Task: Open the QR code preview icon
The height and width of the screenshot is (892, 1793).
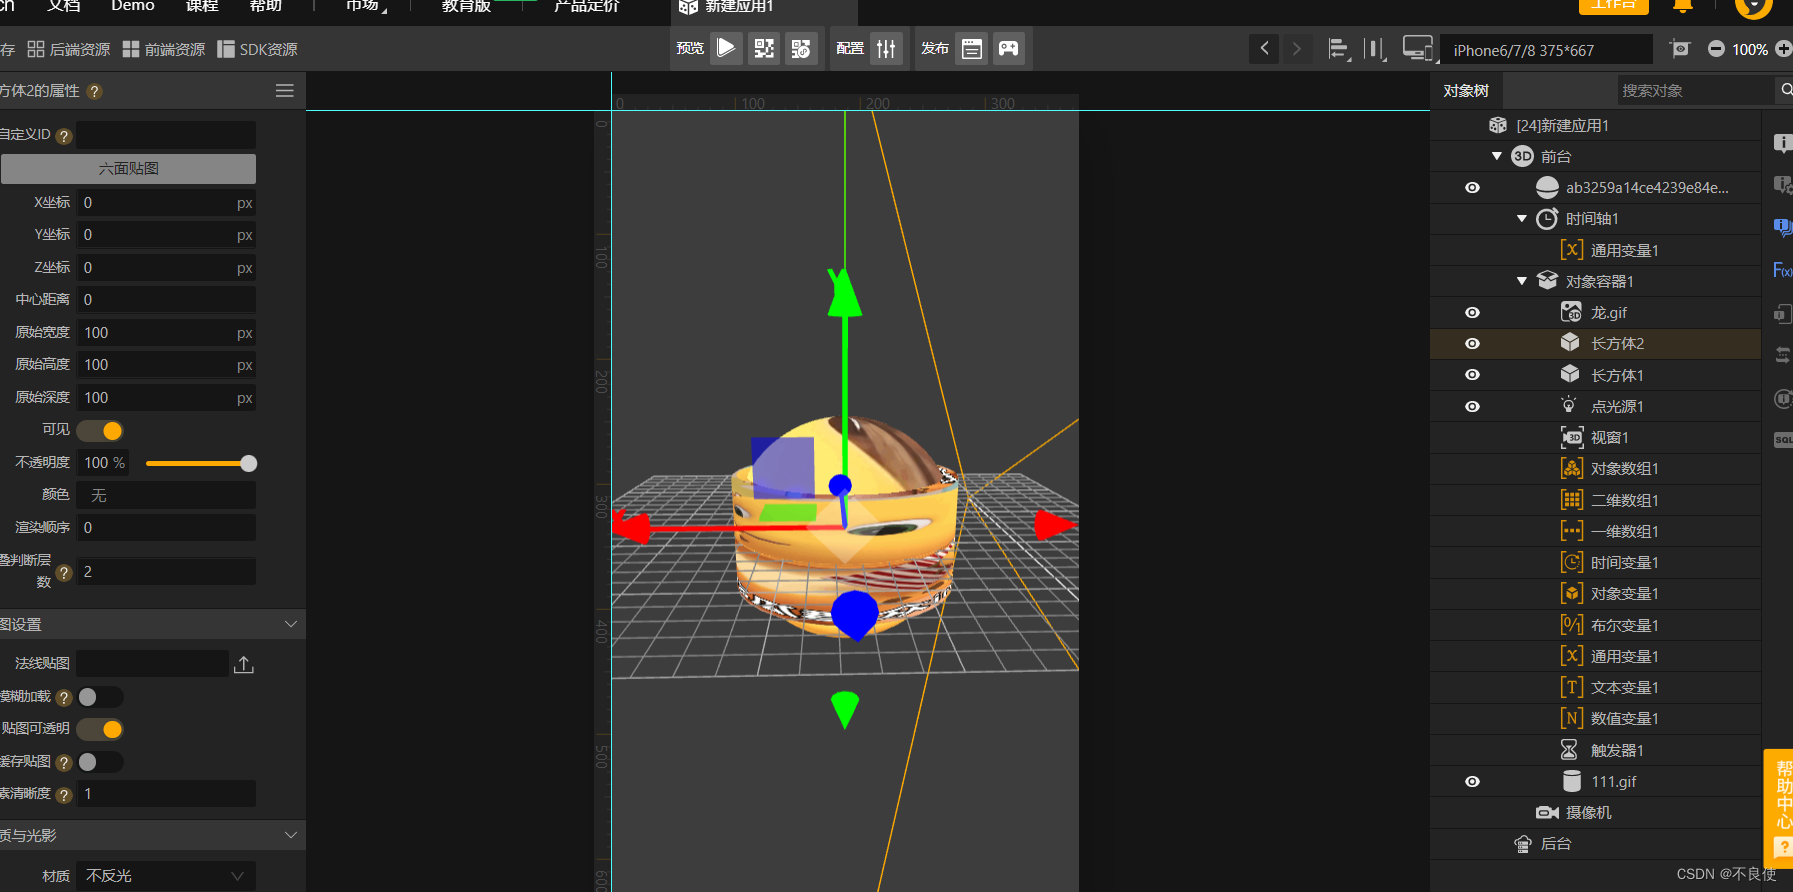Action: click(764, 48)
